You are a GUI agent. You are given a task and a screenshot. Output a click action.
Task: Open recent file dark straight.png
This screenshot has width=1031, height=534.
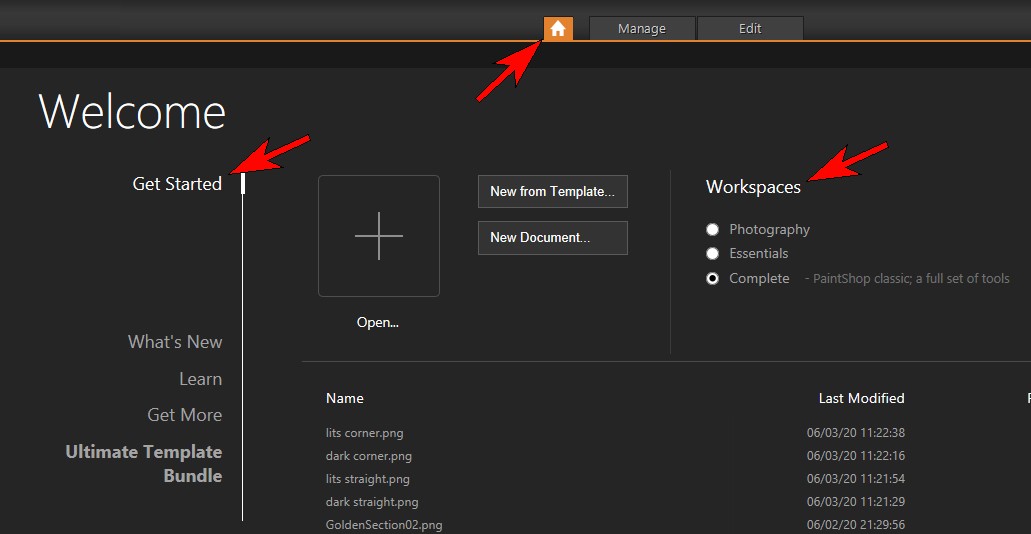pyautogui.click(x=372, y=502)
